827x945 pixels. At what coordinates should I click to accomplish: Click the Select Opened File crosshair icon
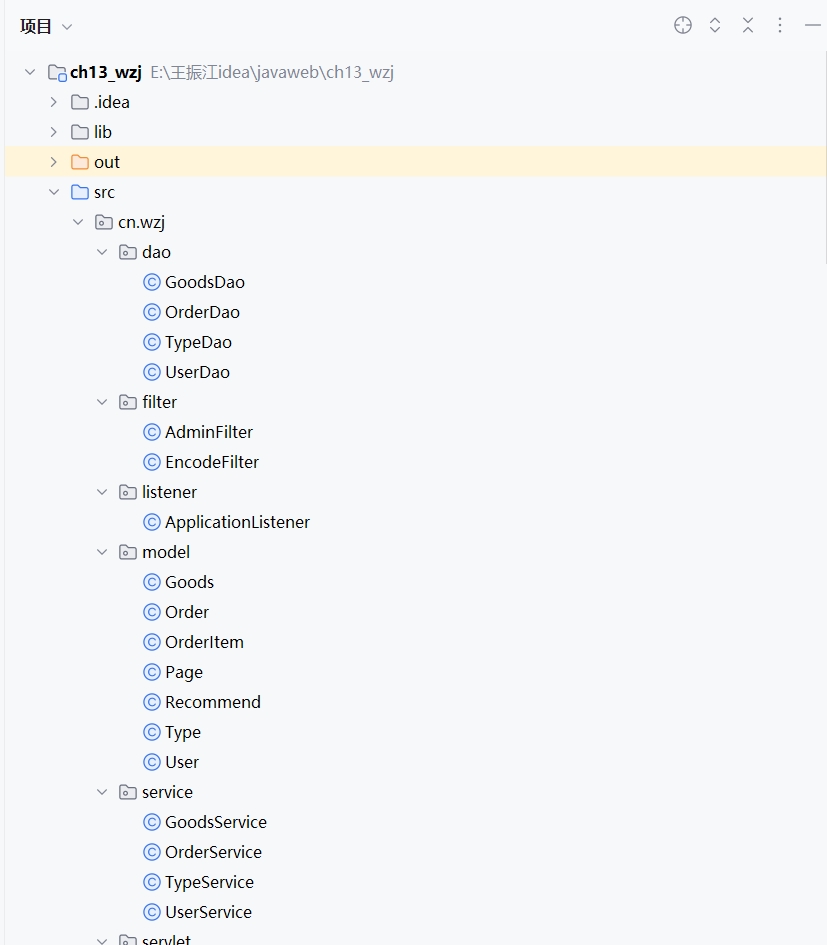[683, 26]
